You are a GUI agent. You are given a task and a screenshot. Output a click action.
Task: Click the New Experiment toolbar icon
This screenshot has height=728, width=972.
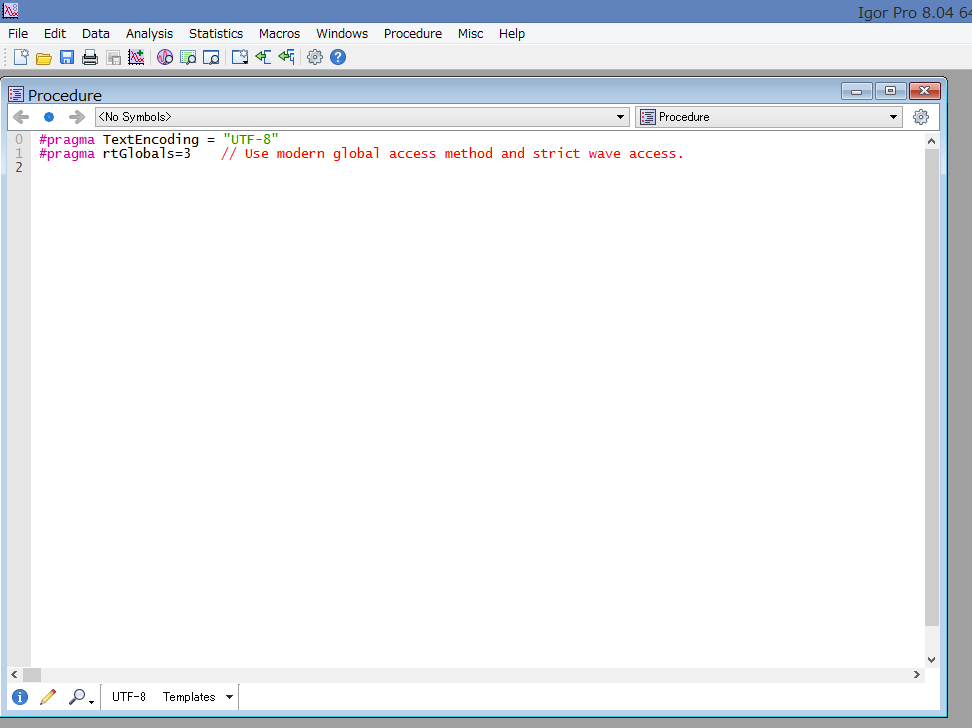(x=20, y=57)
